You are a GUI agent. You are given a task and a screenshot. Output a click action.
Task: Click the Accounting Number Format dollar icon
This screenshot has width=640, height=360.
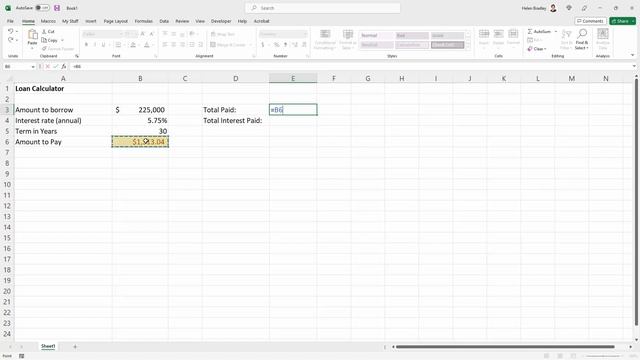262,44
